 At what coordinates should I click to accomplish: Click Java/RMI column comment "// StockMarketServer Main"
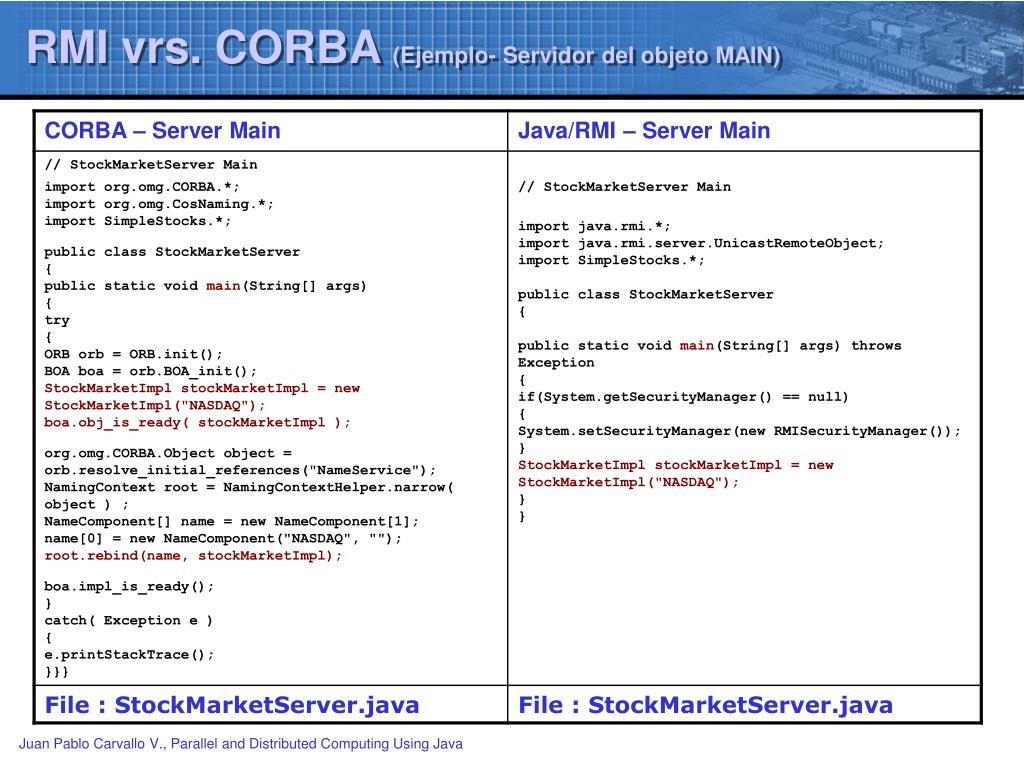pyautogui.click(x=624, y=187)
